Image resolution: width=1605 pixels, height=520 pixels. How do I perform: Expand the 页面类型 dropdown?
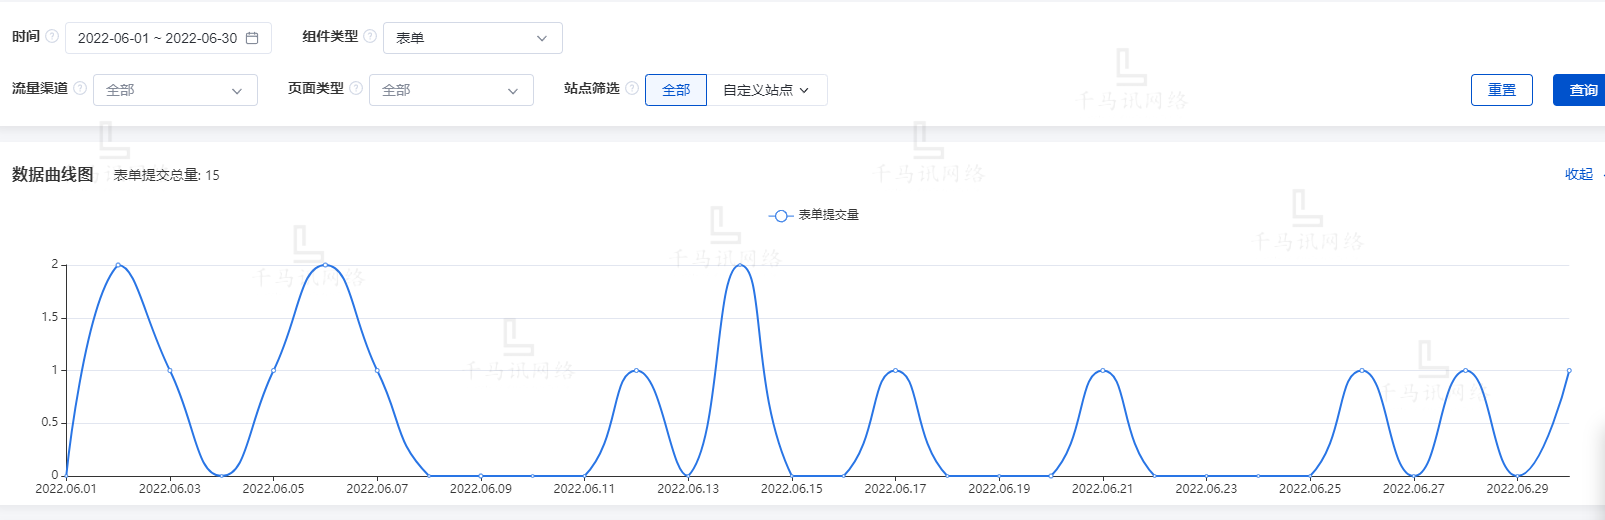coord(451,90)
